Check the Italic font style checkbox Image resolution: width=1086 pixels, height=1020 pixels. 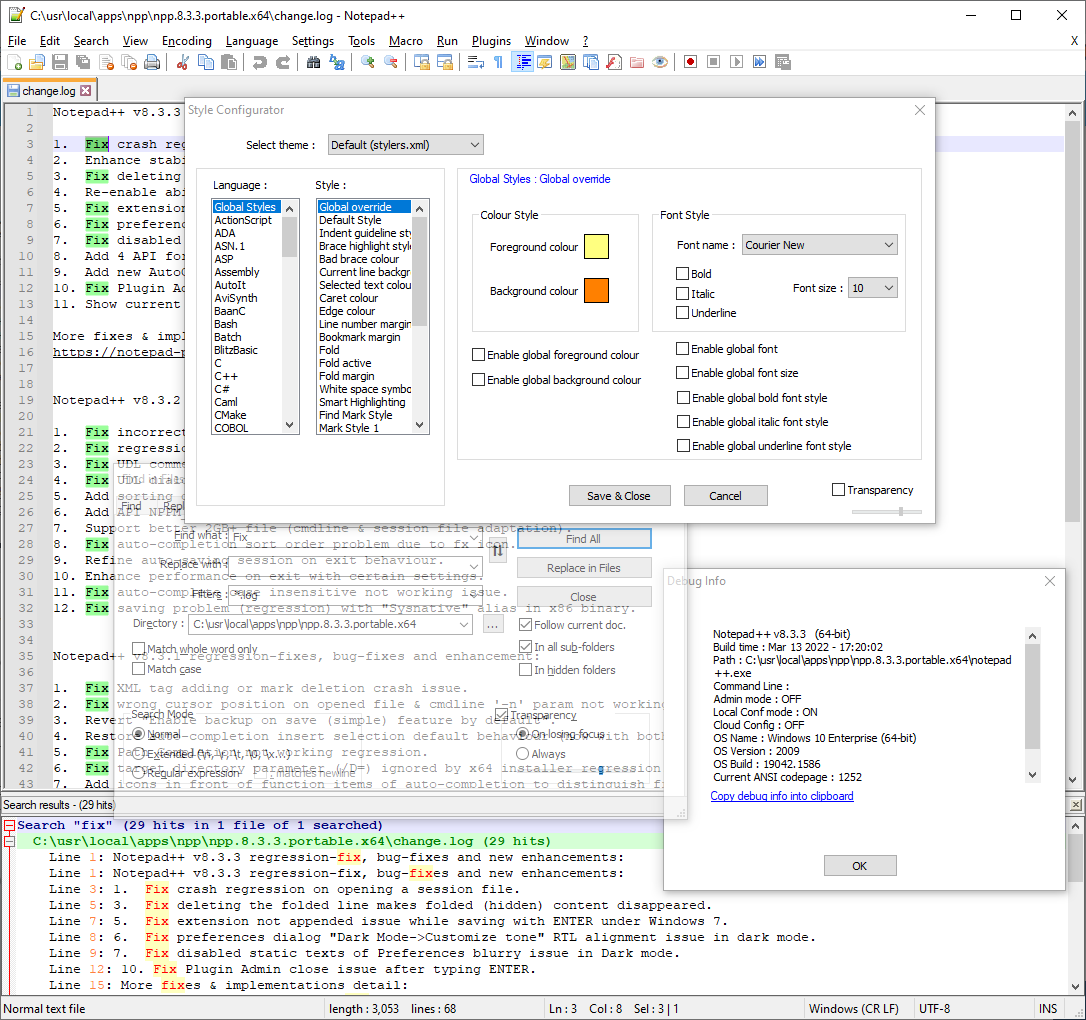[x=682, y=294]
